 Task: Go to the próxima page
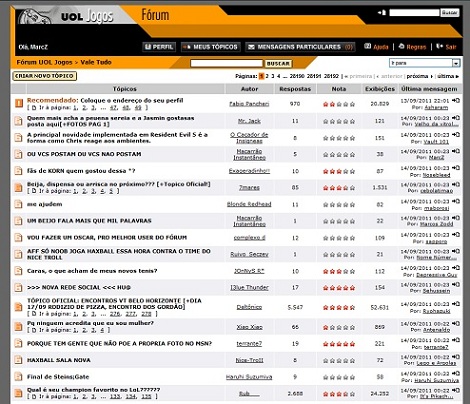[419, 76]
